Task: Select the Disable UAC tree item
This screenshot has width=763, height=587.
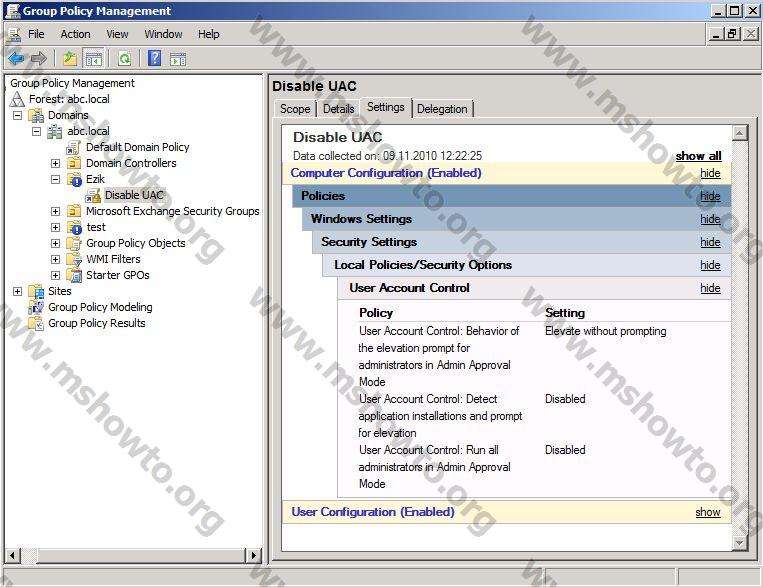Action: coord(134,195)
